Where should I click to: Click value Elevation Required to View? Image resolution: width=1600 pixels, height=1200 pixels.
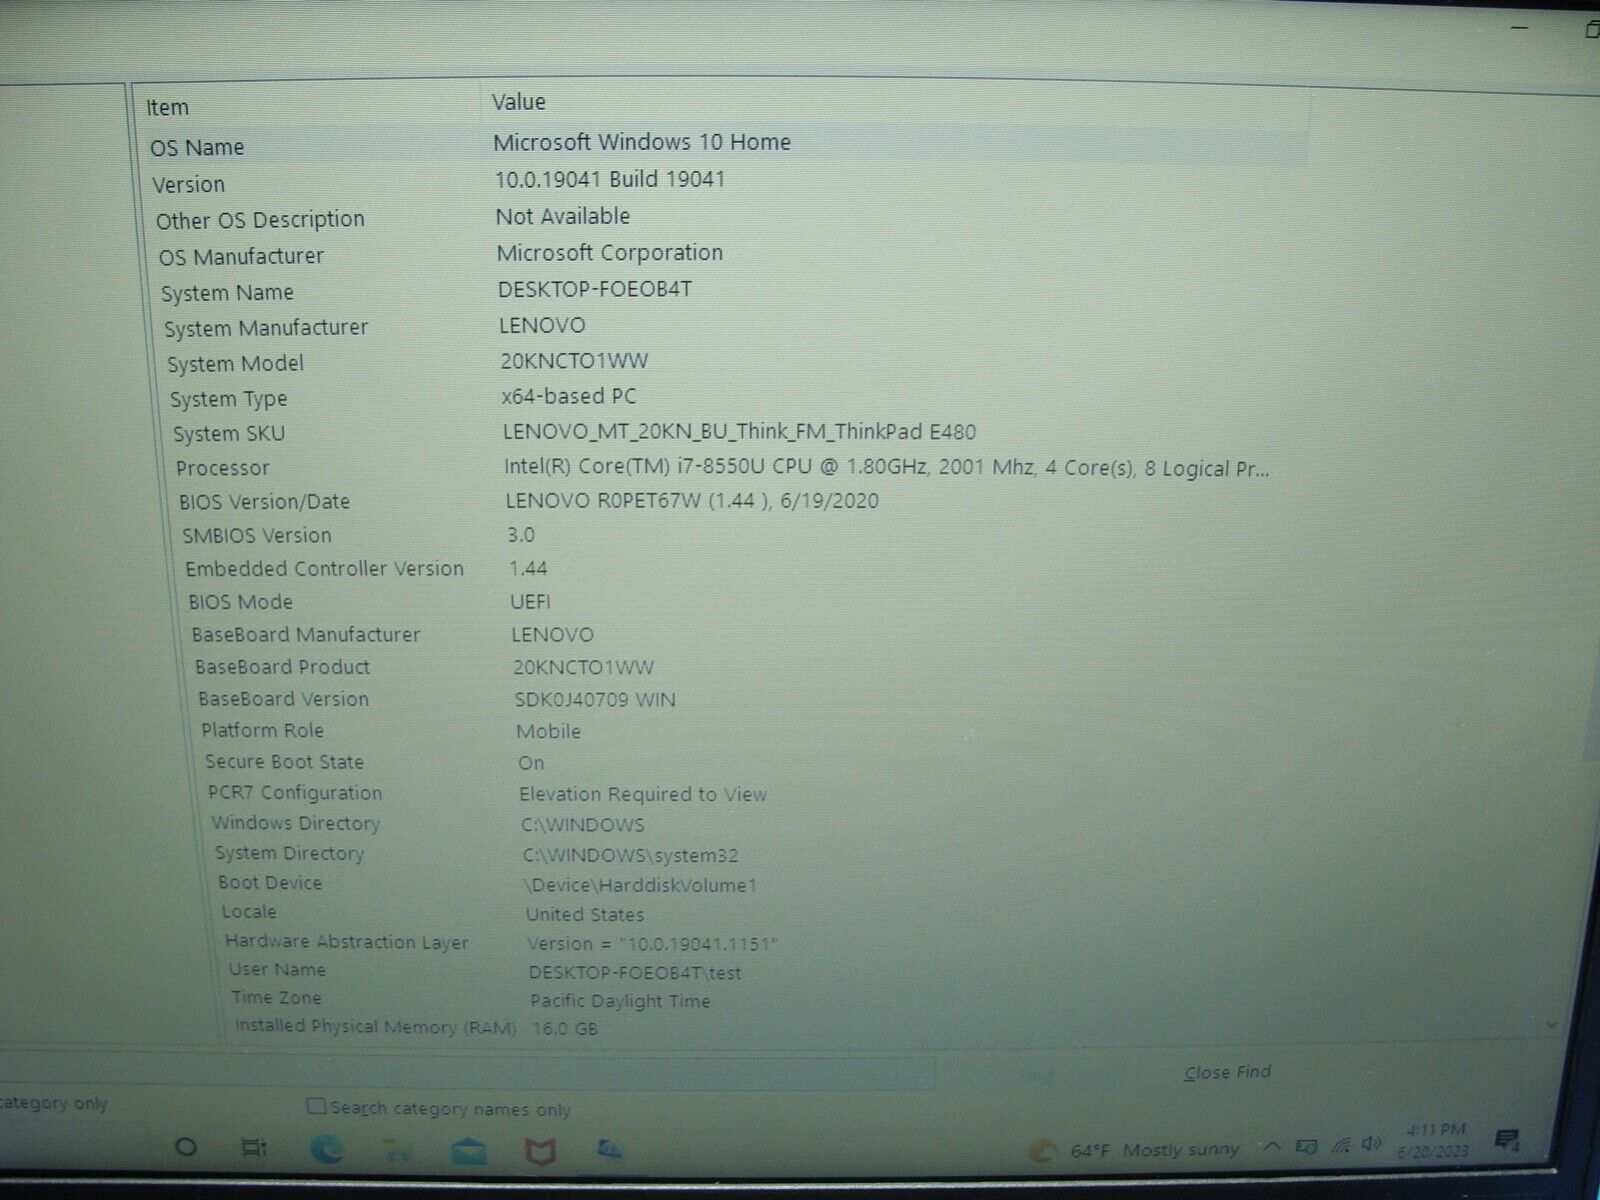tap(643, 794)
